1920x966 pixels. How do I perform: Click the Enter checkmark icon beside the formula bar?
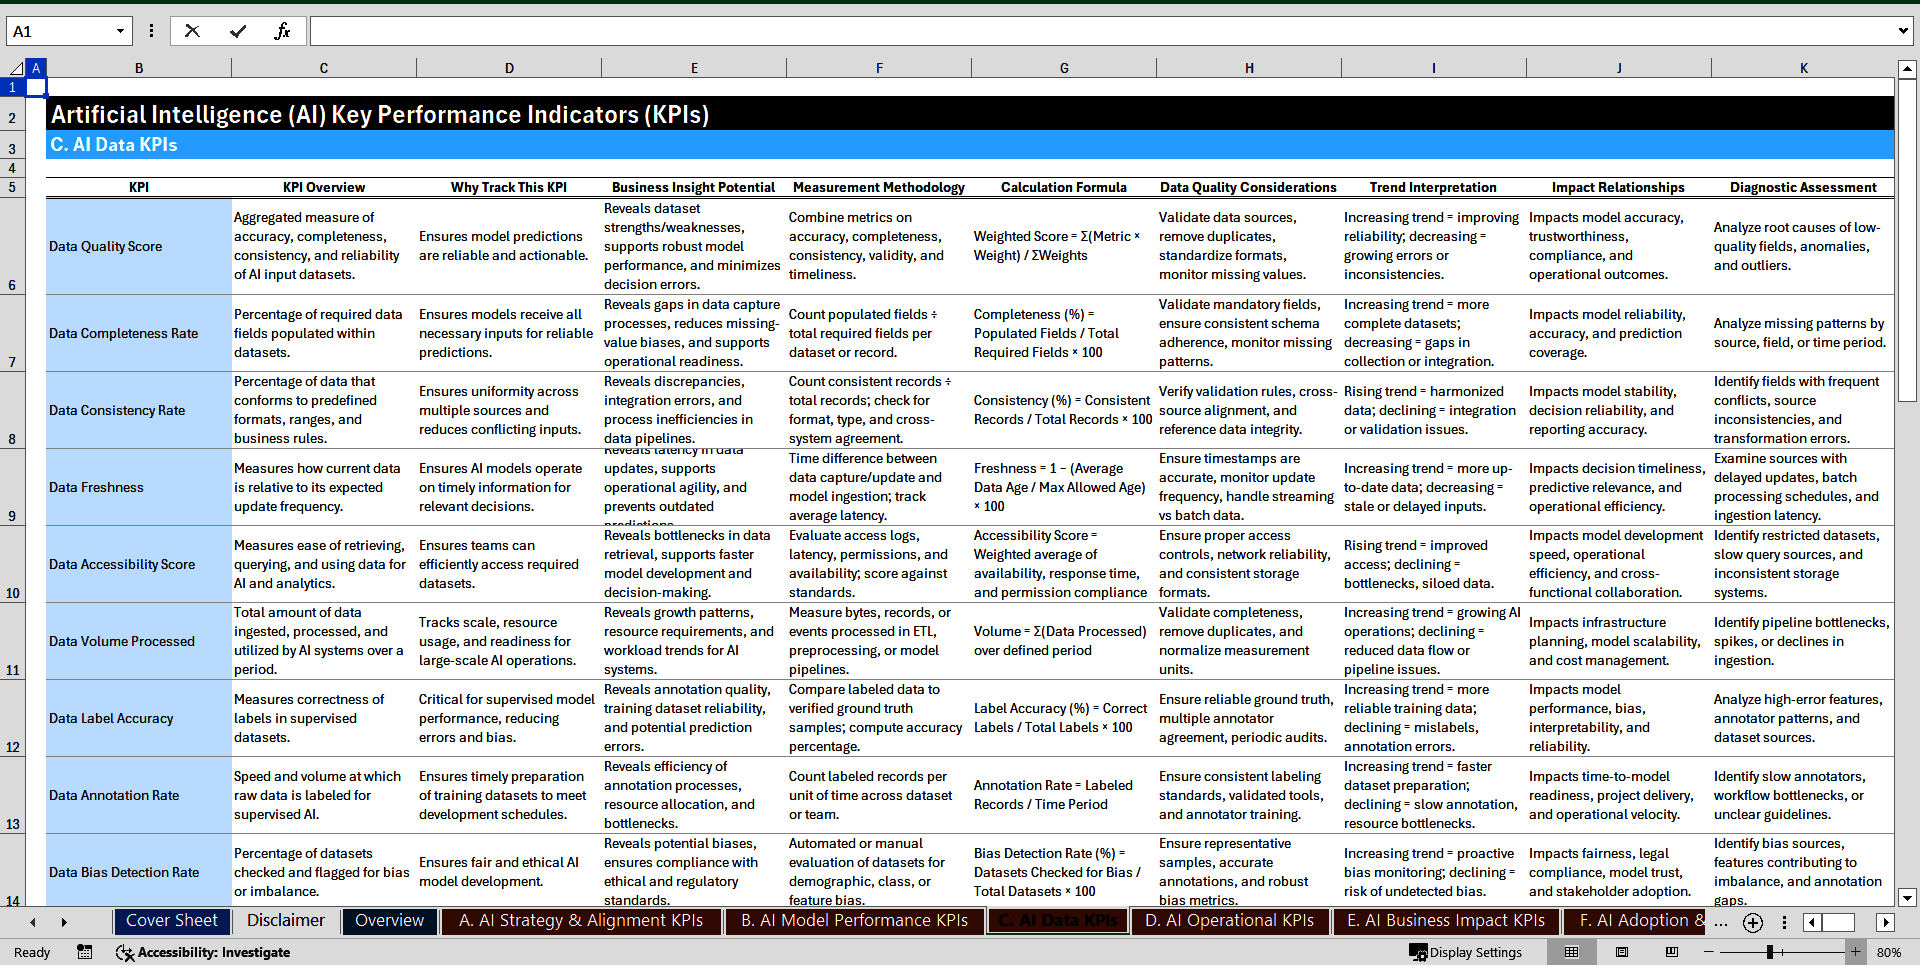(x=238, y=30)
